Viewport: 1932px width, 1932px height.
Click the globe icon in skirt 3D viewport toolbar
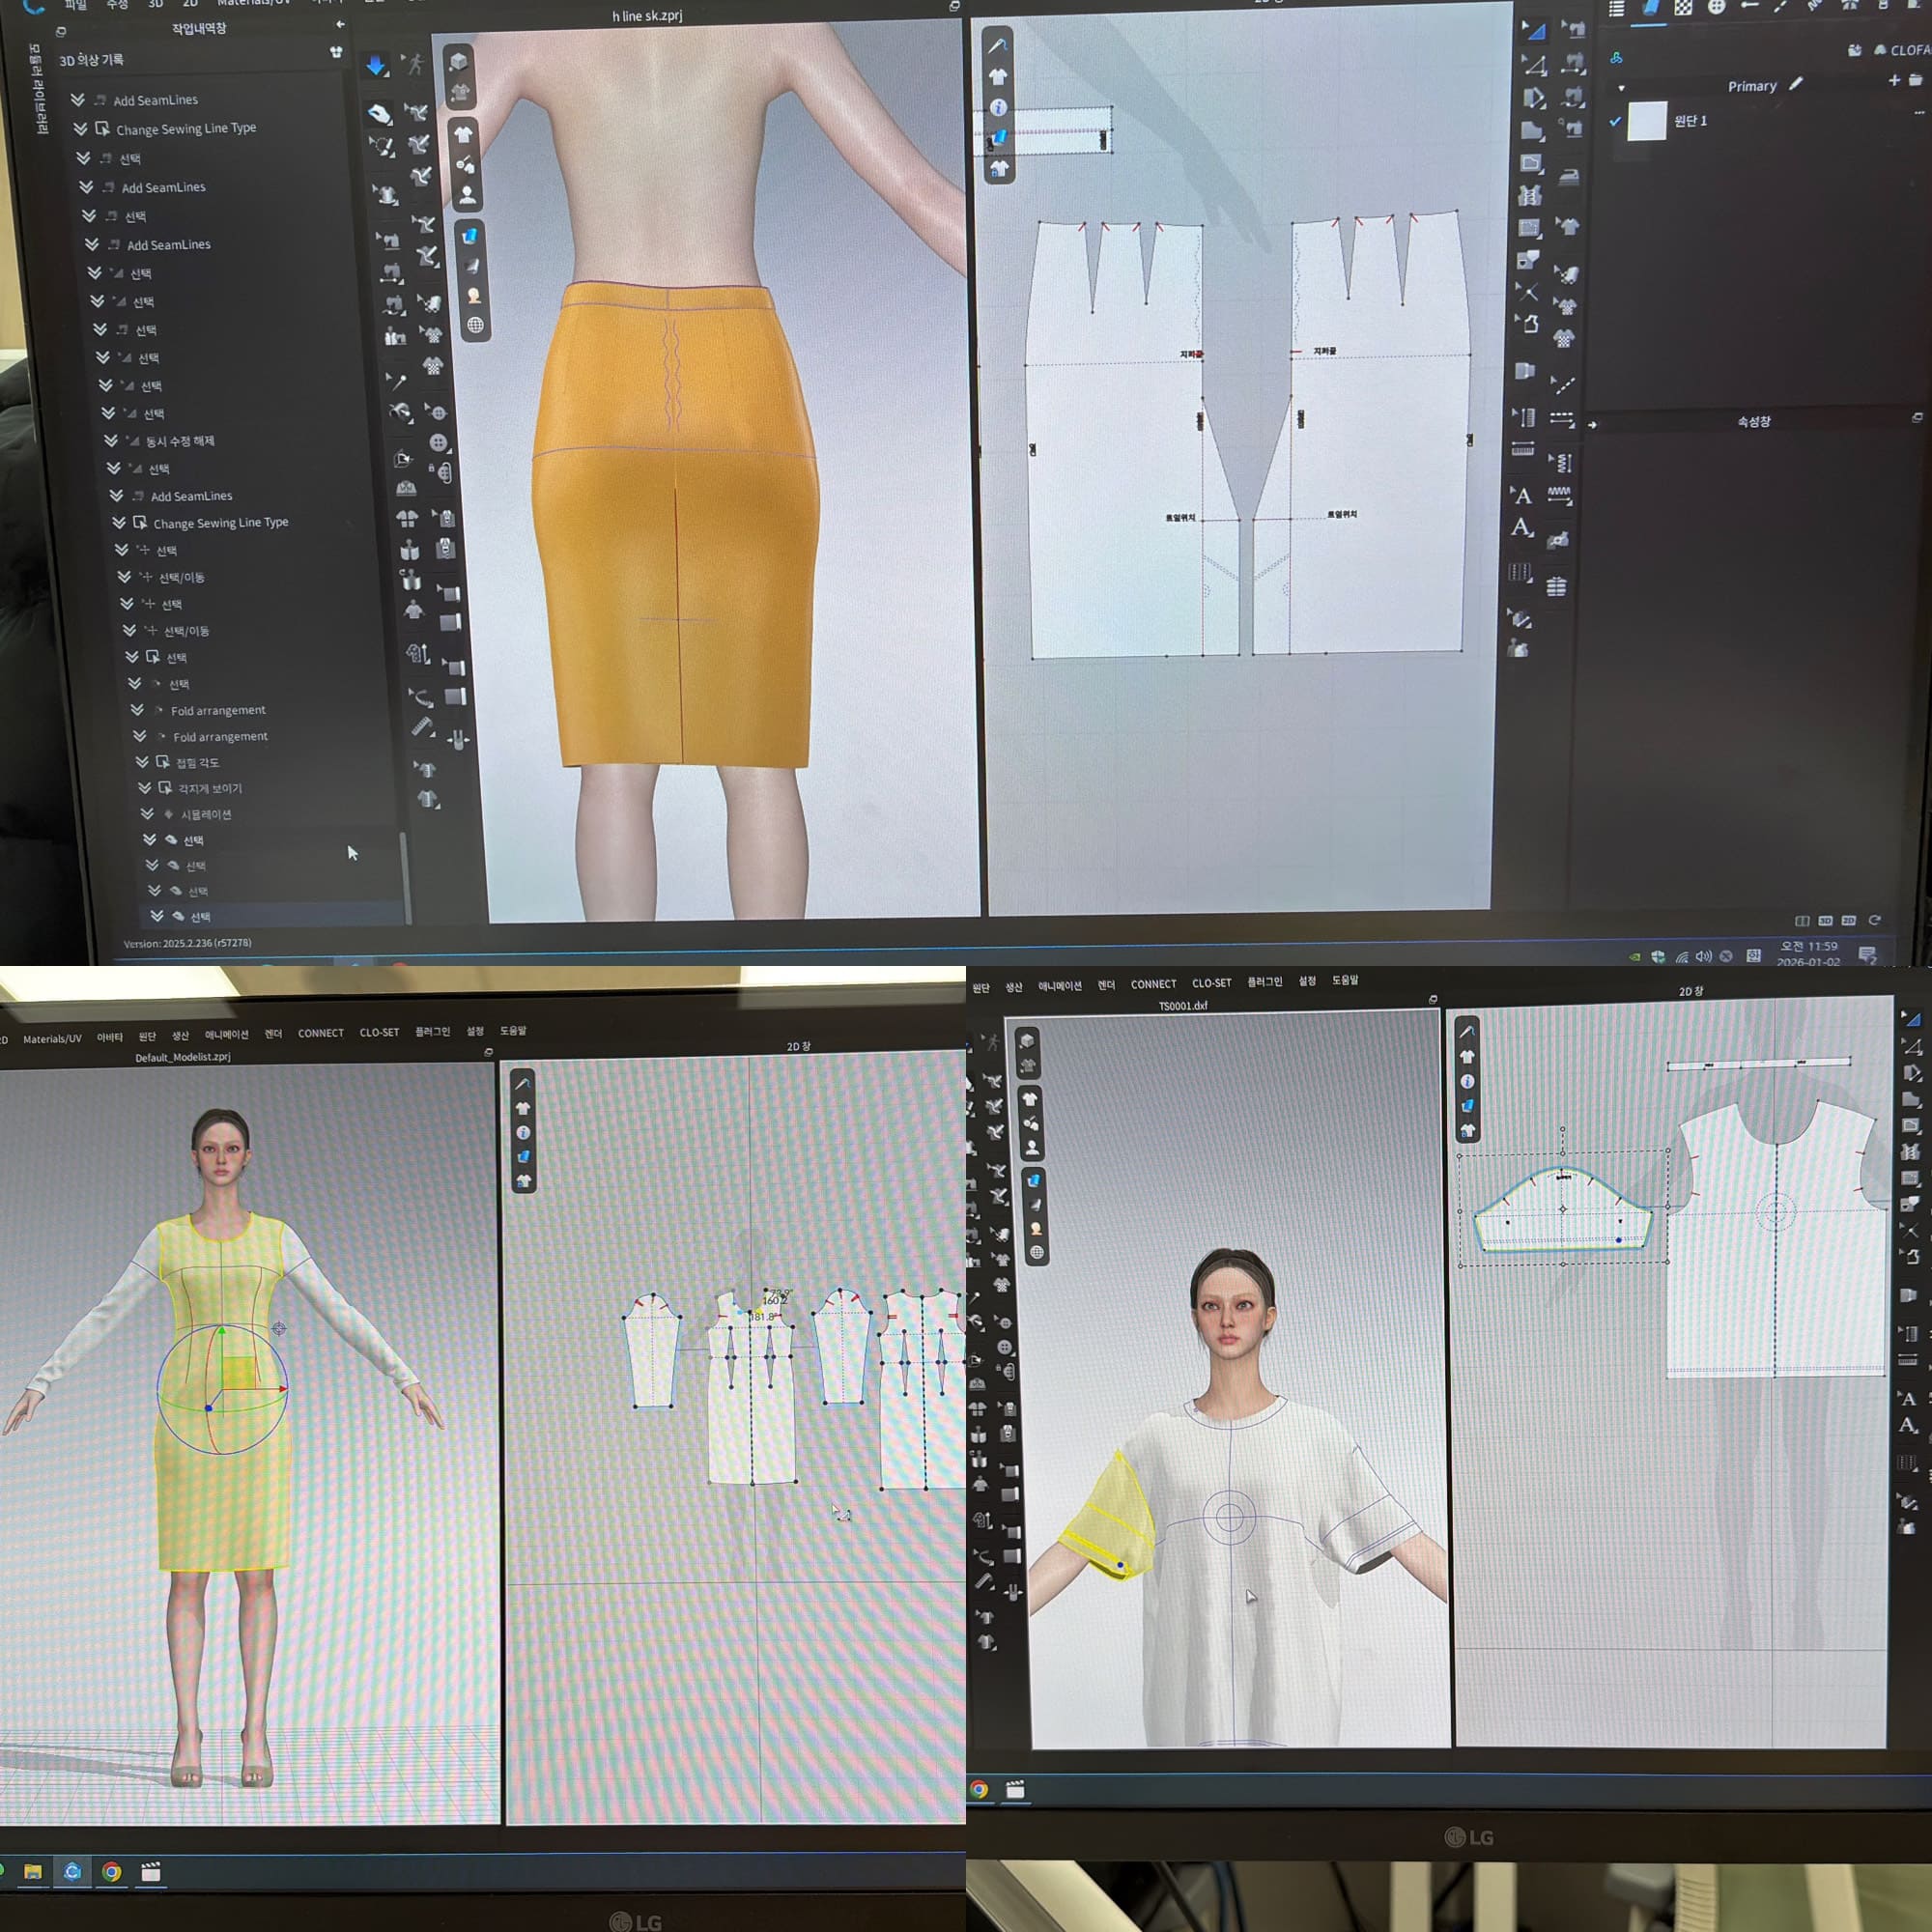point(475,325)
